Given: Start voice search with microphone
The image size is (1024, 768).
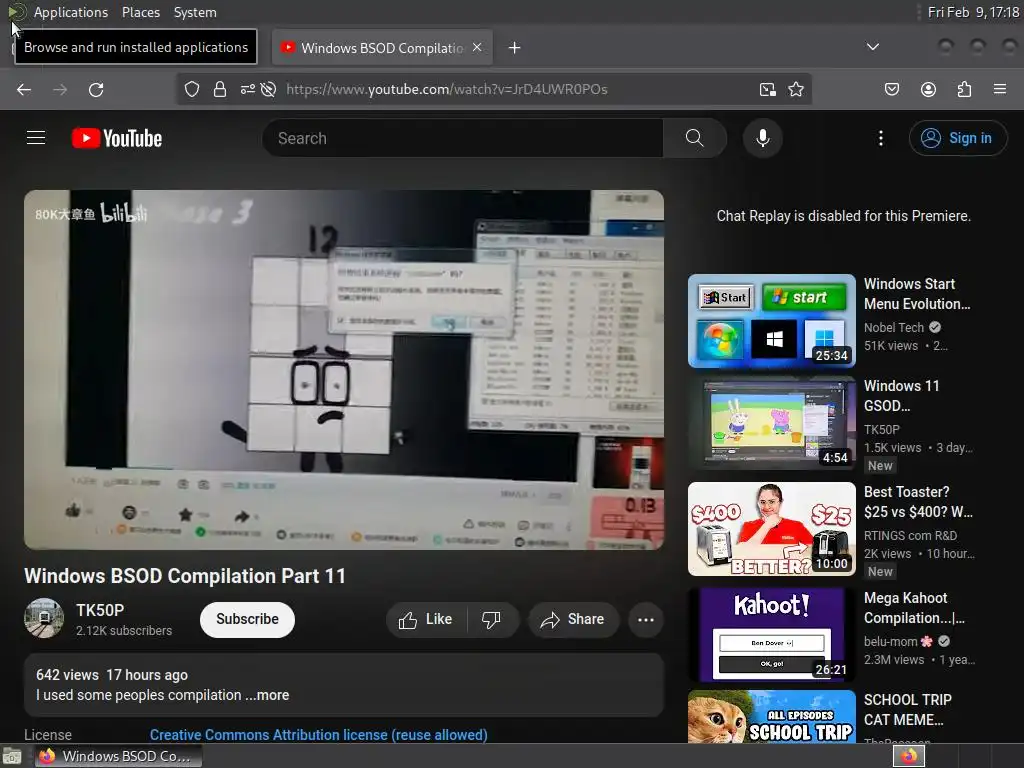Looking at the screenshot, I should pyautogui.click(x=763, y=138).
